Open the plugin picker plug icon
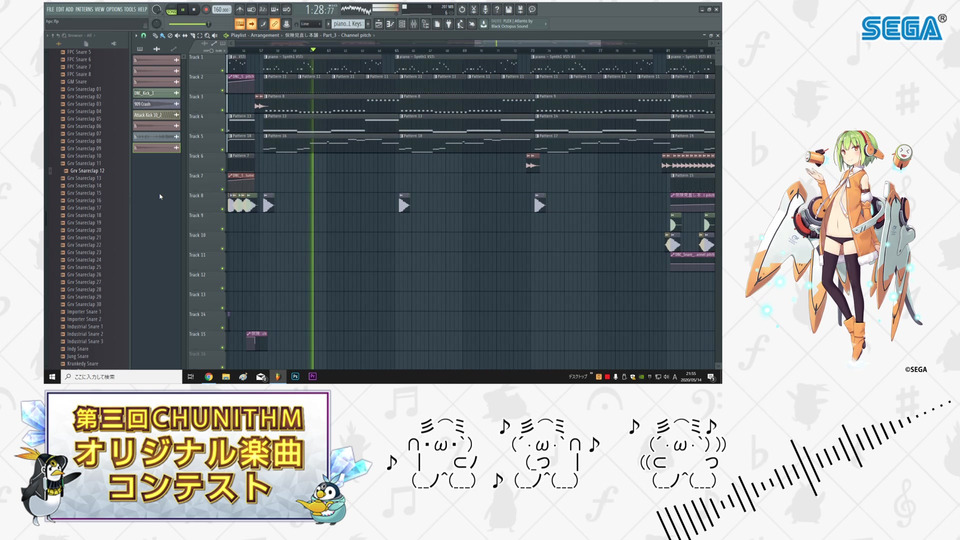This screenshot has height=540, width=960. coord(448,24)
